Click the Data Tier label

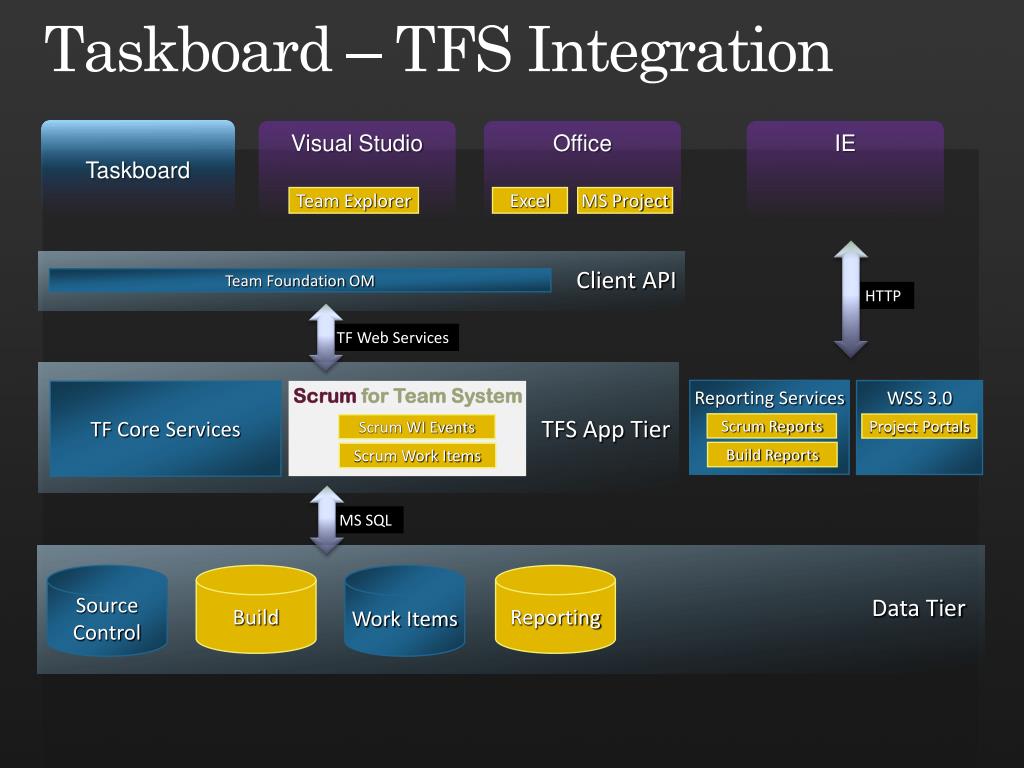(918, 608)
